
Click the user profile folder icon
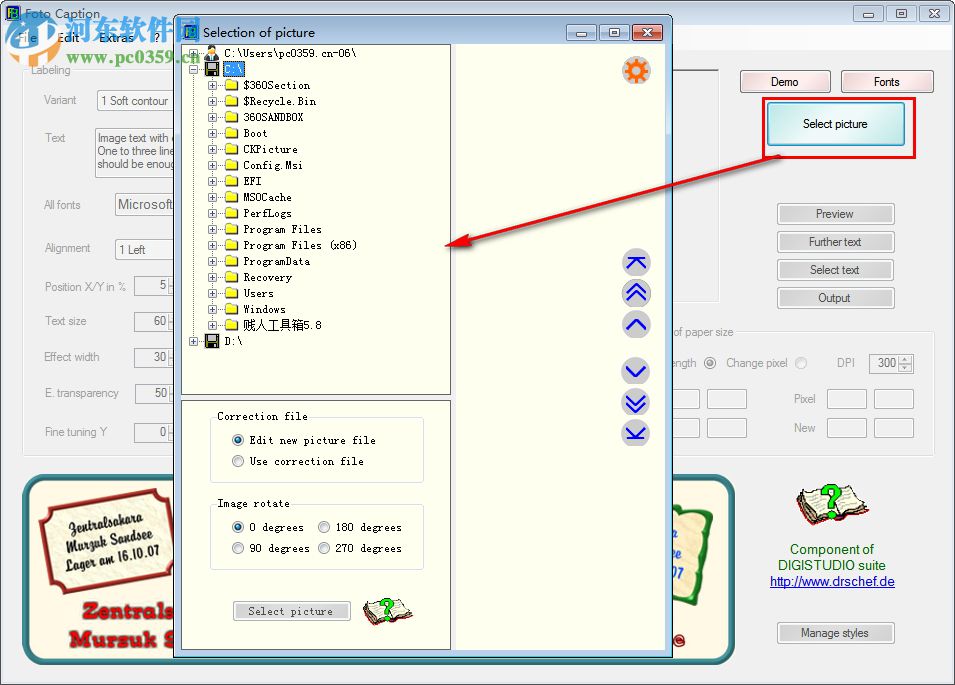[212, 52]
